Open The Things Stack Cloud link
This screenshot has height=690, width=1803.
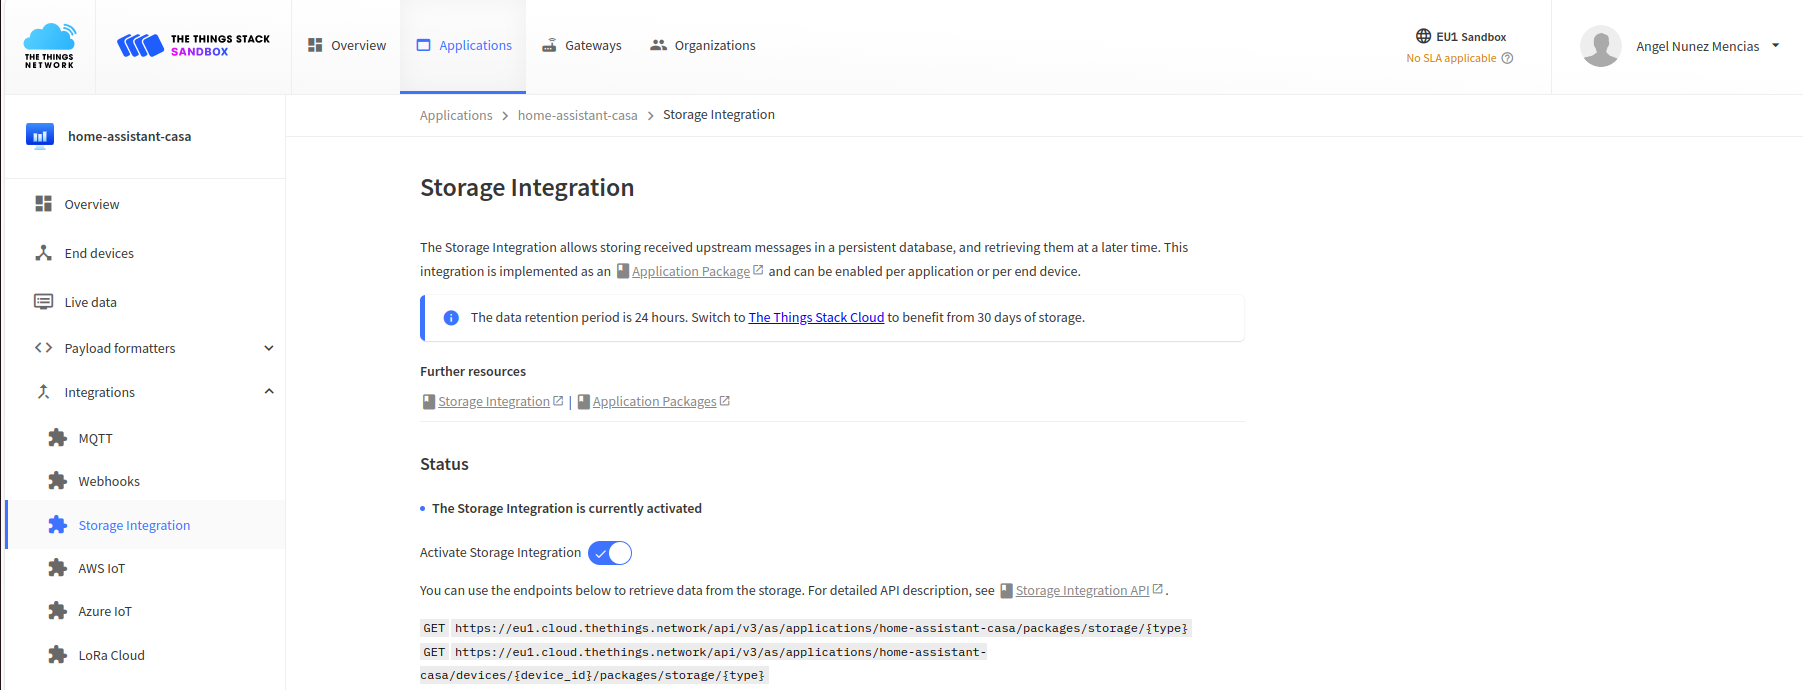click(x=816, y=318)
